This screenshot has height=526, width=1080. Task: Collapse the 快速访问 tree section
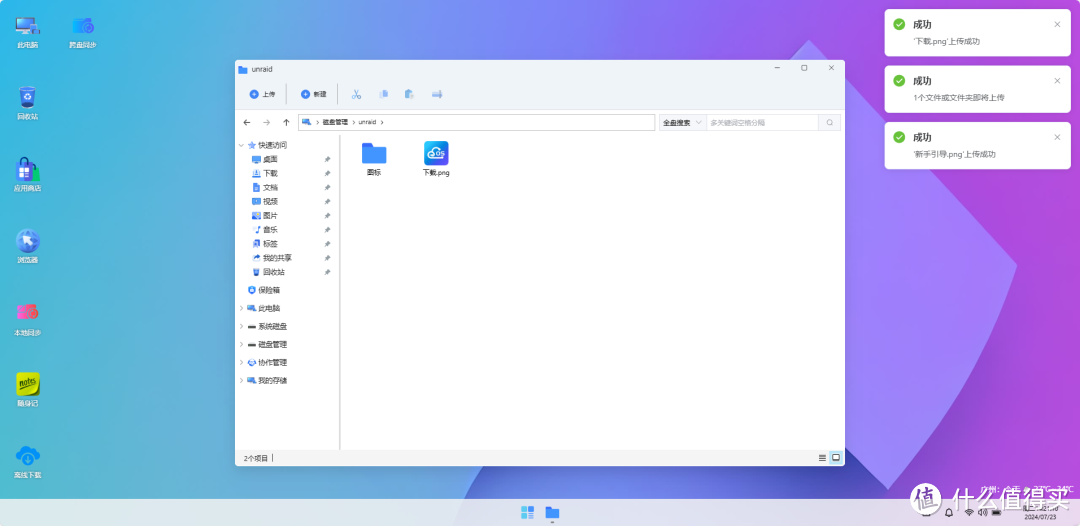pos(241,145)
